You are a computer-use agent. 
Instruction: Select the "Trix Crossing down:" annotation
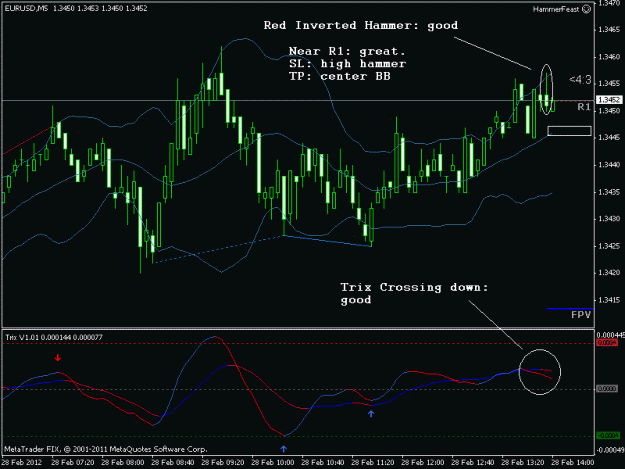(x=414, y=287)
